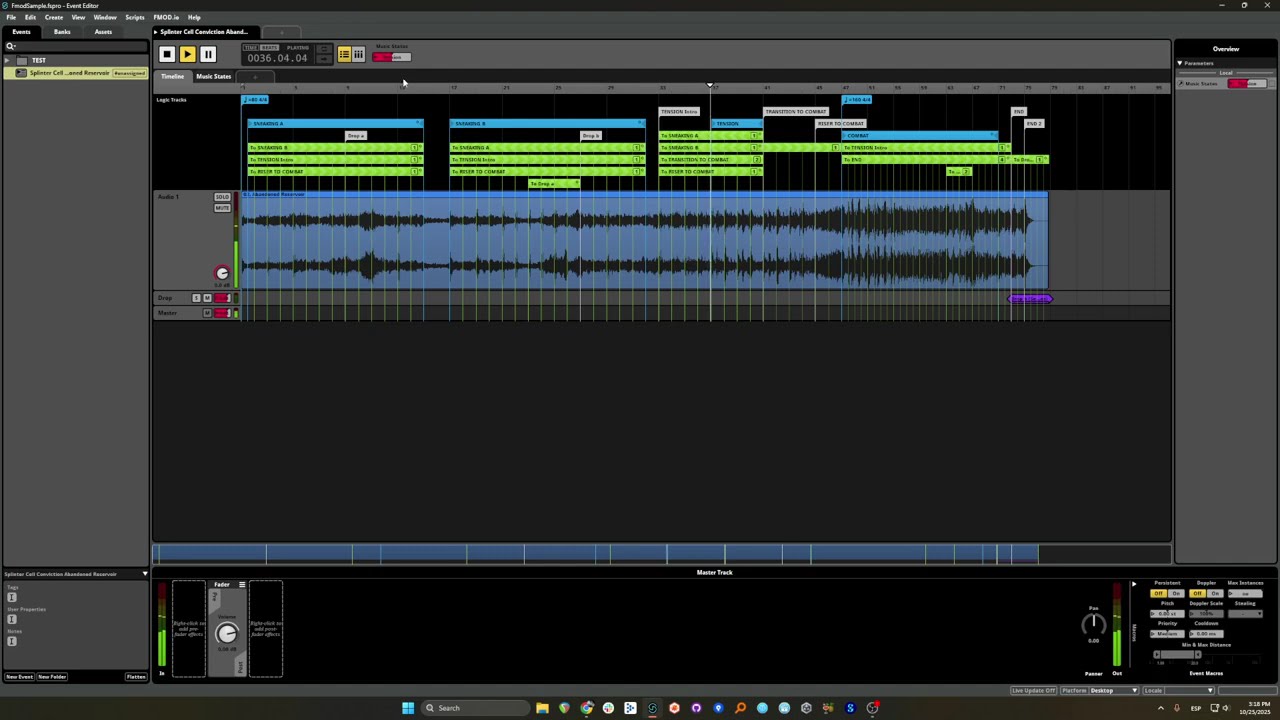Set Doppler to On
This screenshot has height=720, width=1280.
[1215, 594]
